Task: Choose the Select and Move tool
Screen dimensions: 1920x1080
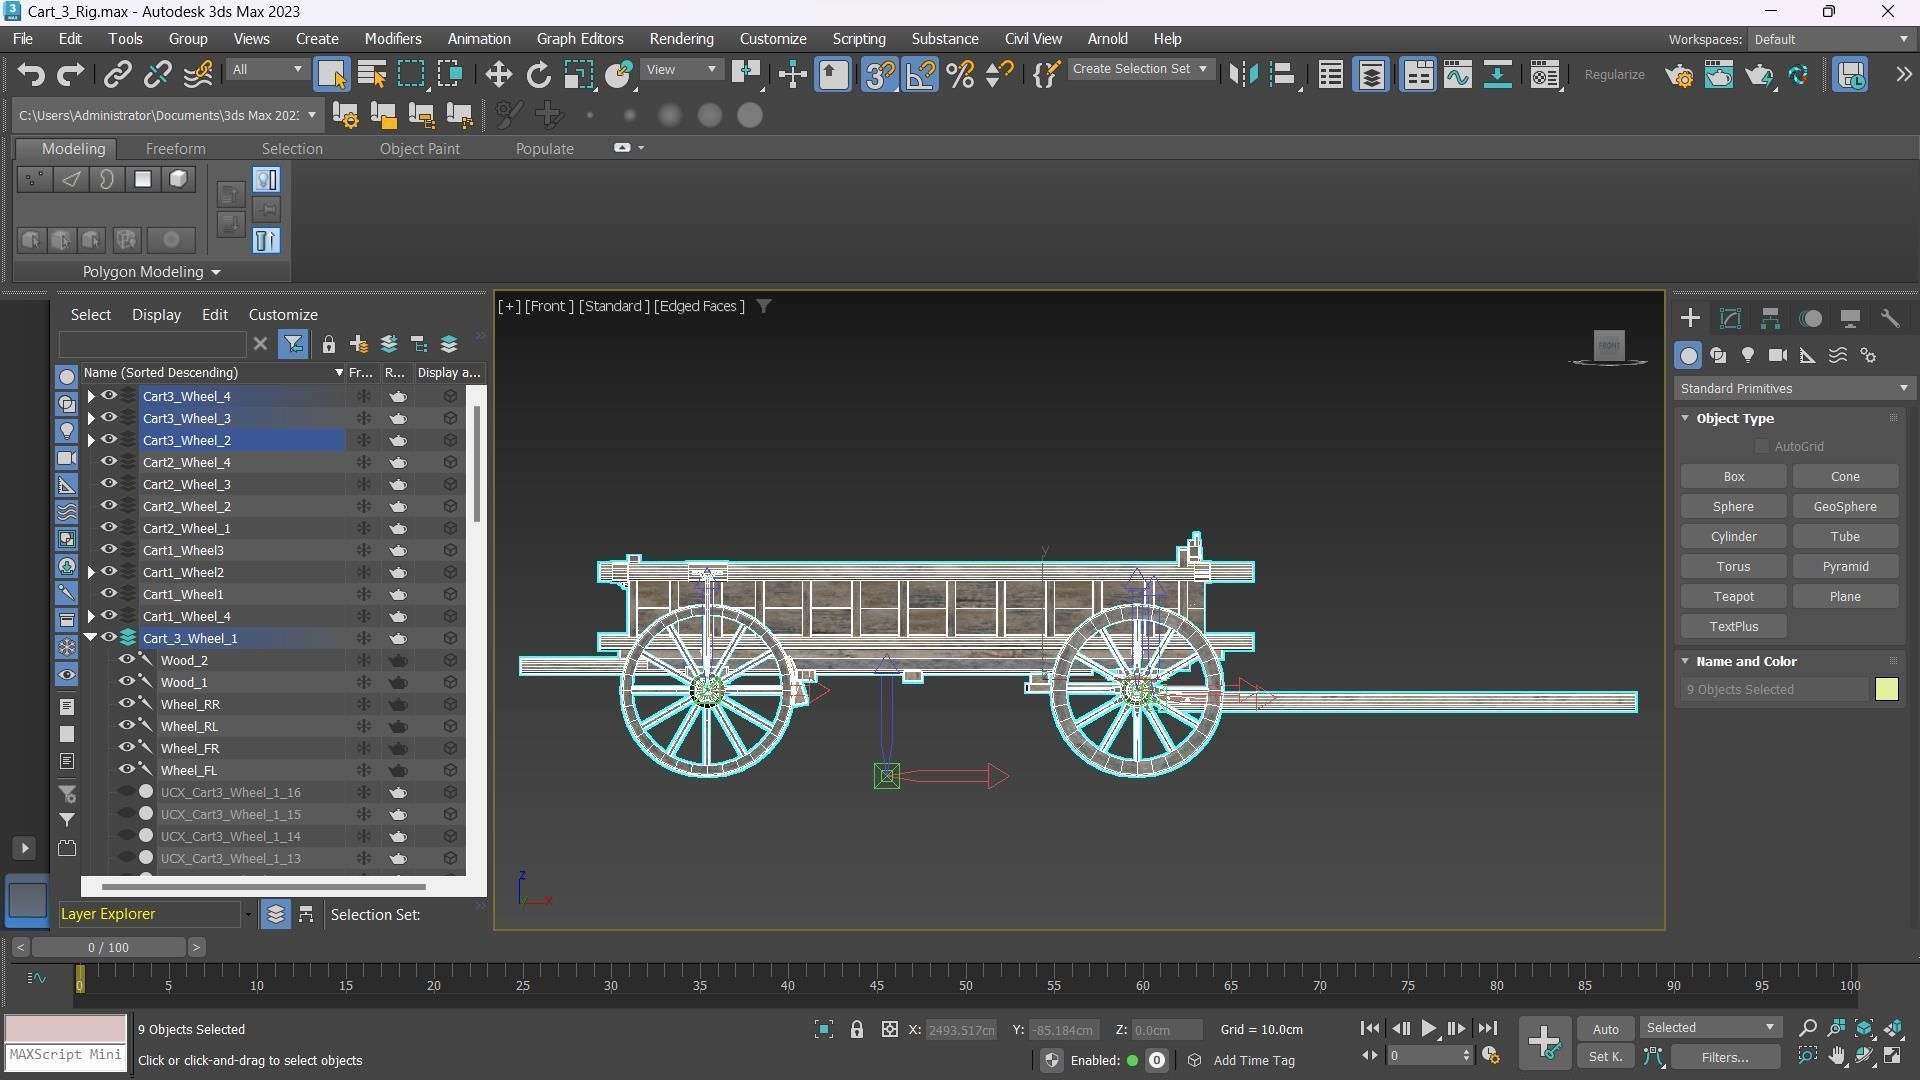Action: pos(498,75)
